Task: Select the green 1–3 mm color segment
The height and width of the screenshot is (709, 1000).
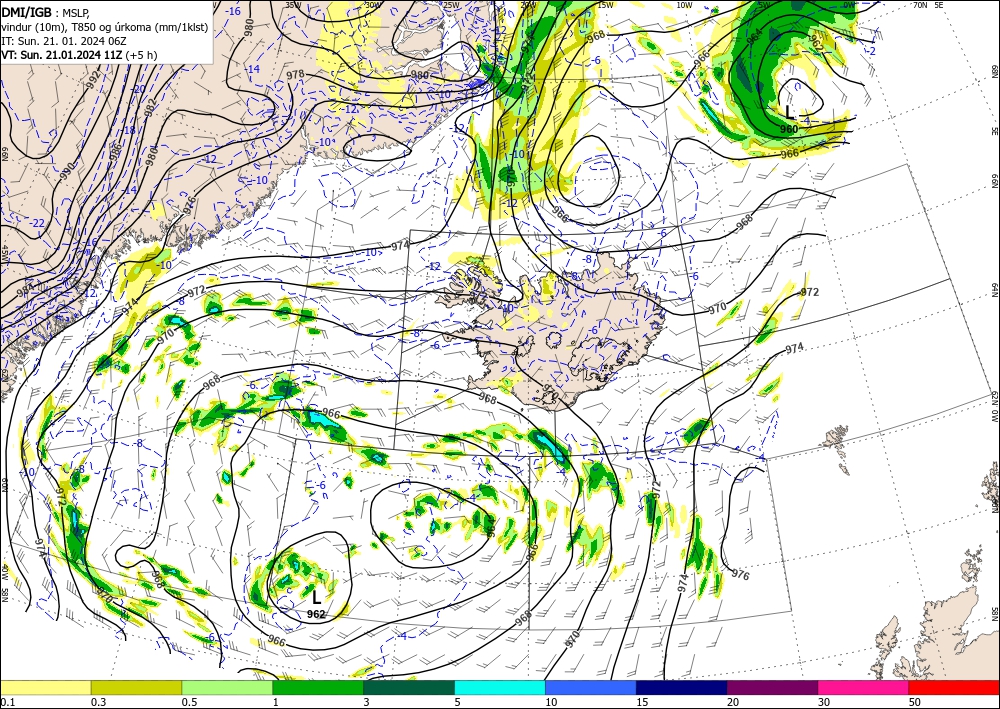Action: [x=318, y=687]
